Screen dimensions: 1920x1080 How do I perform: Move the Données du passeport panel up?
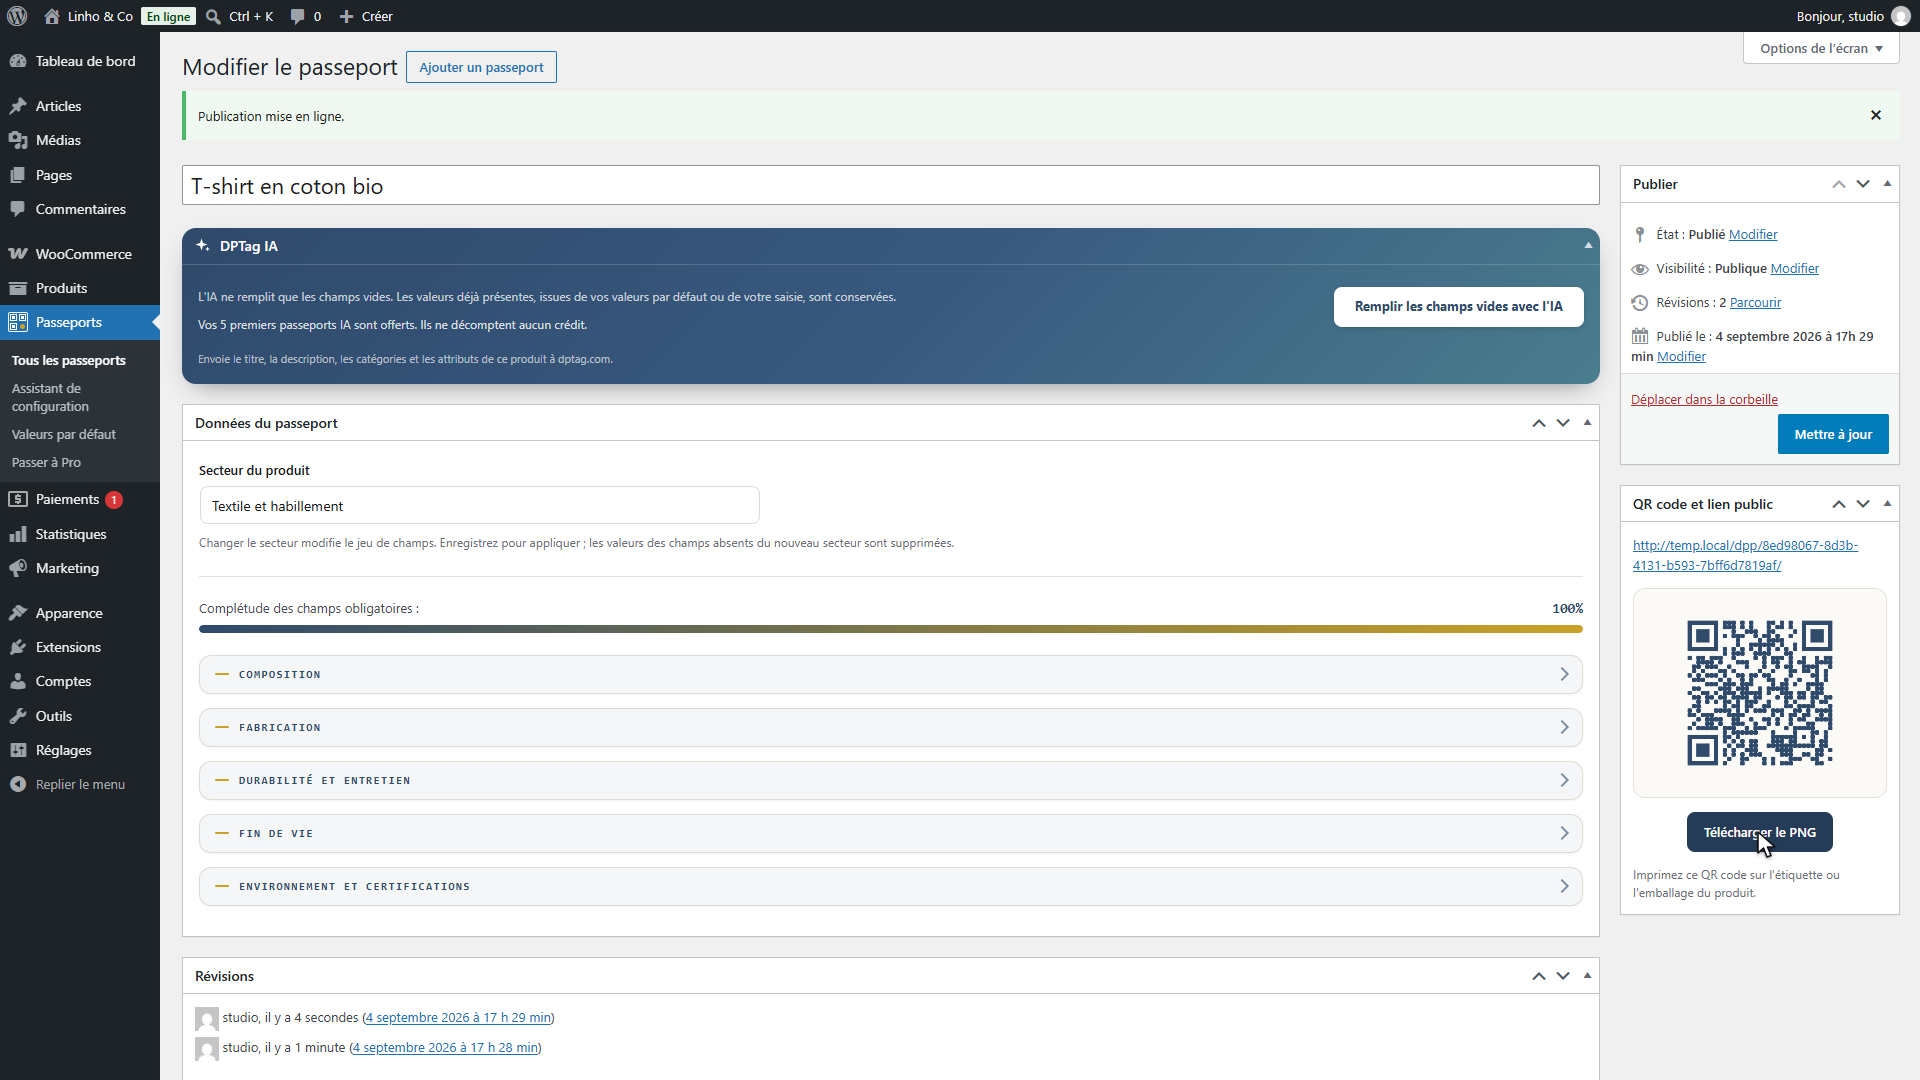point(1539,423)
